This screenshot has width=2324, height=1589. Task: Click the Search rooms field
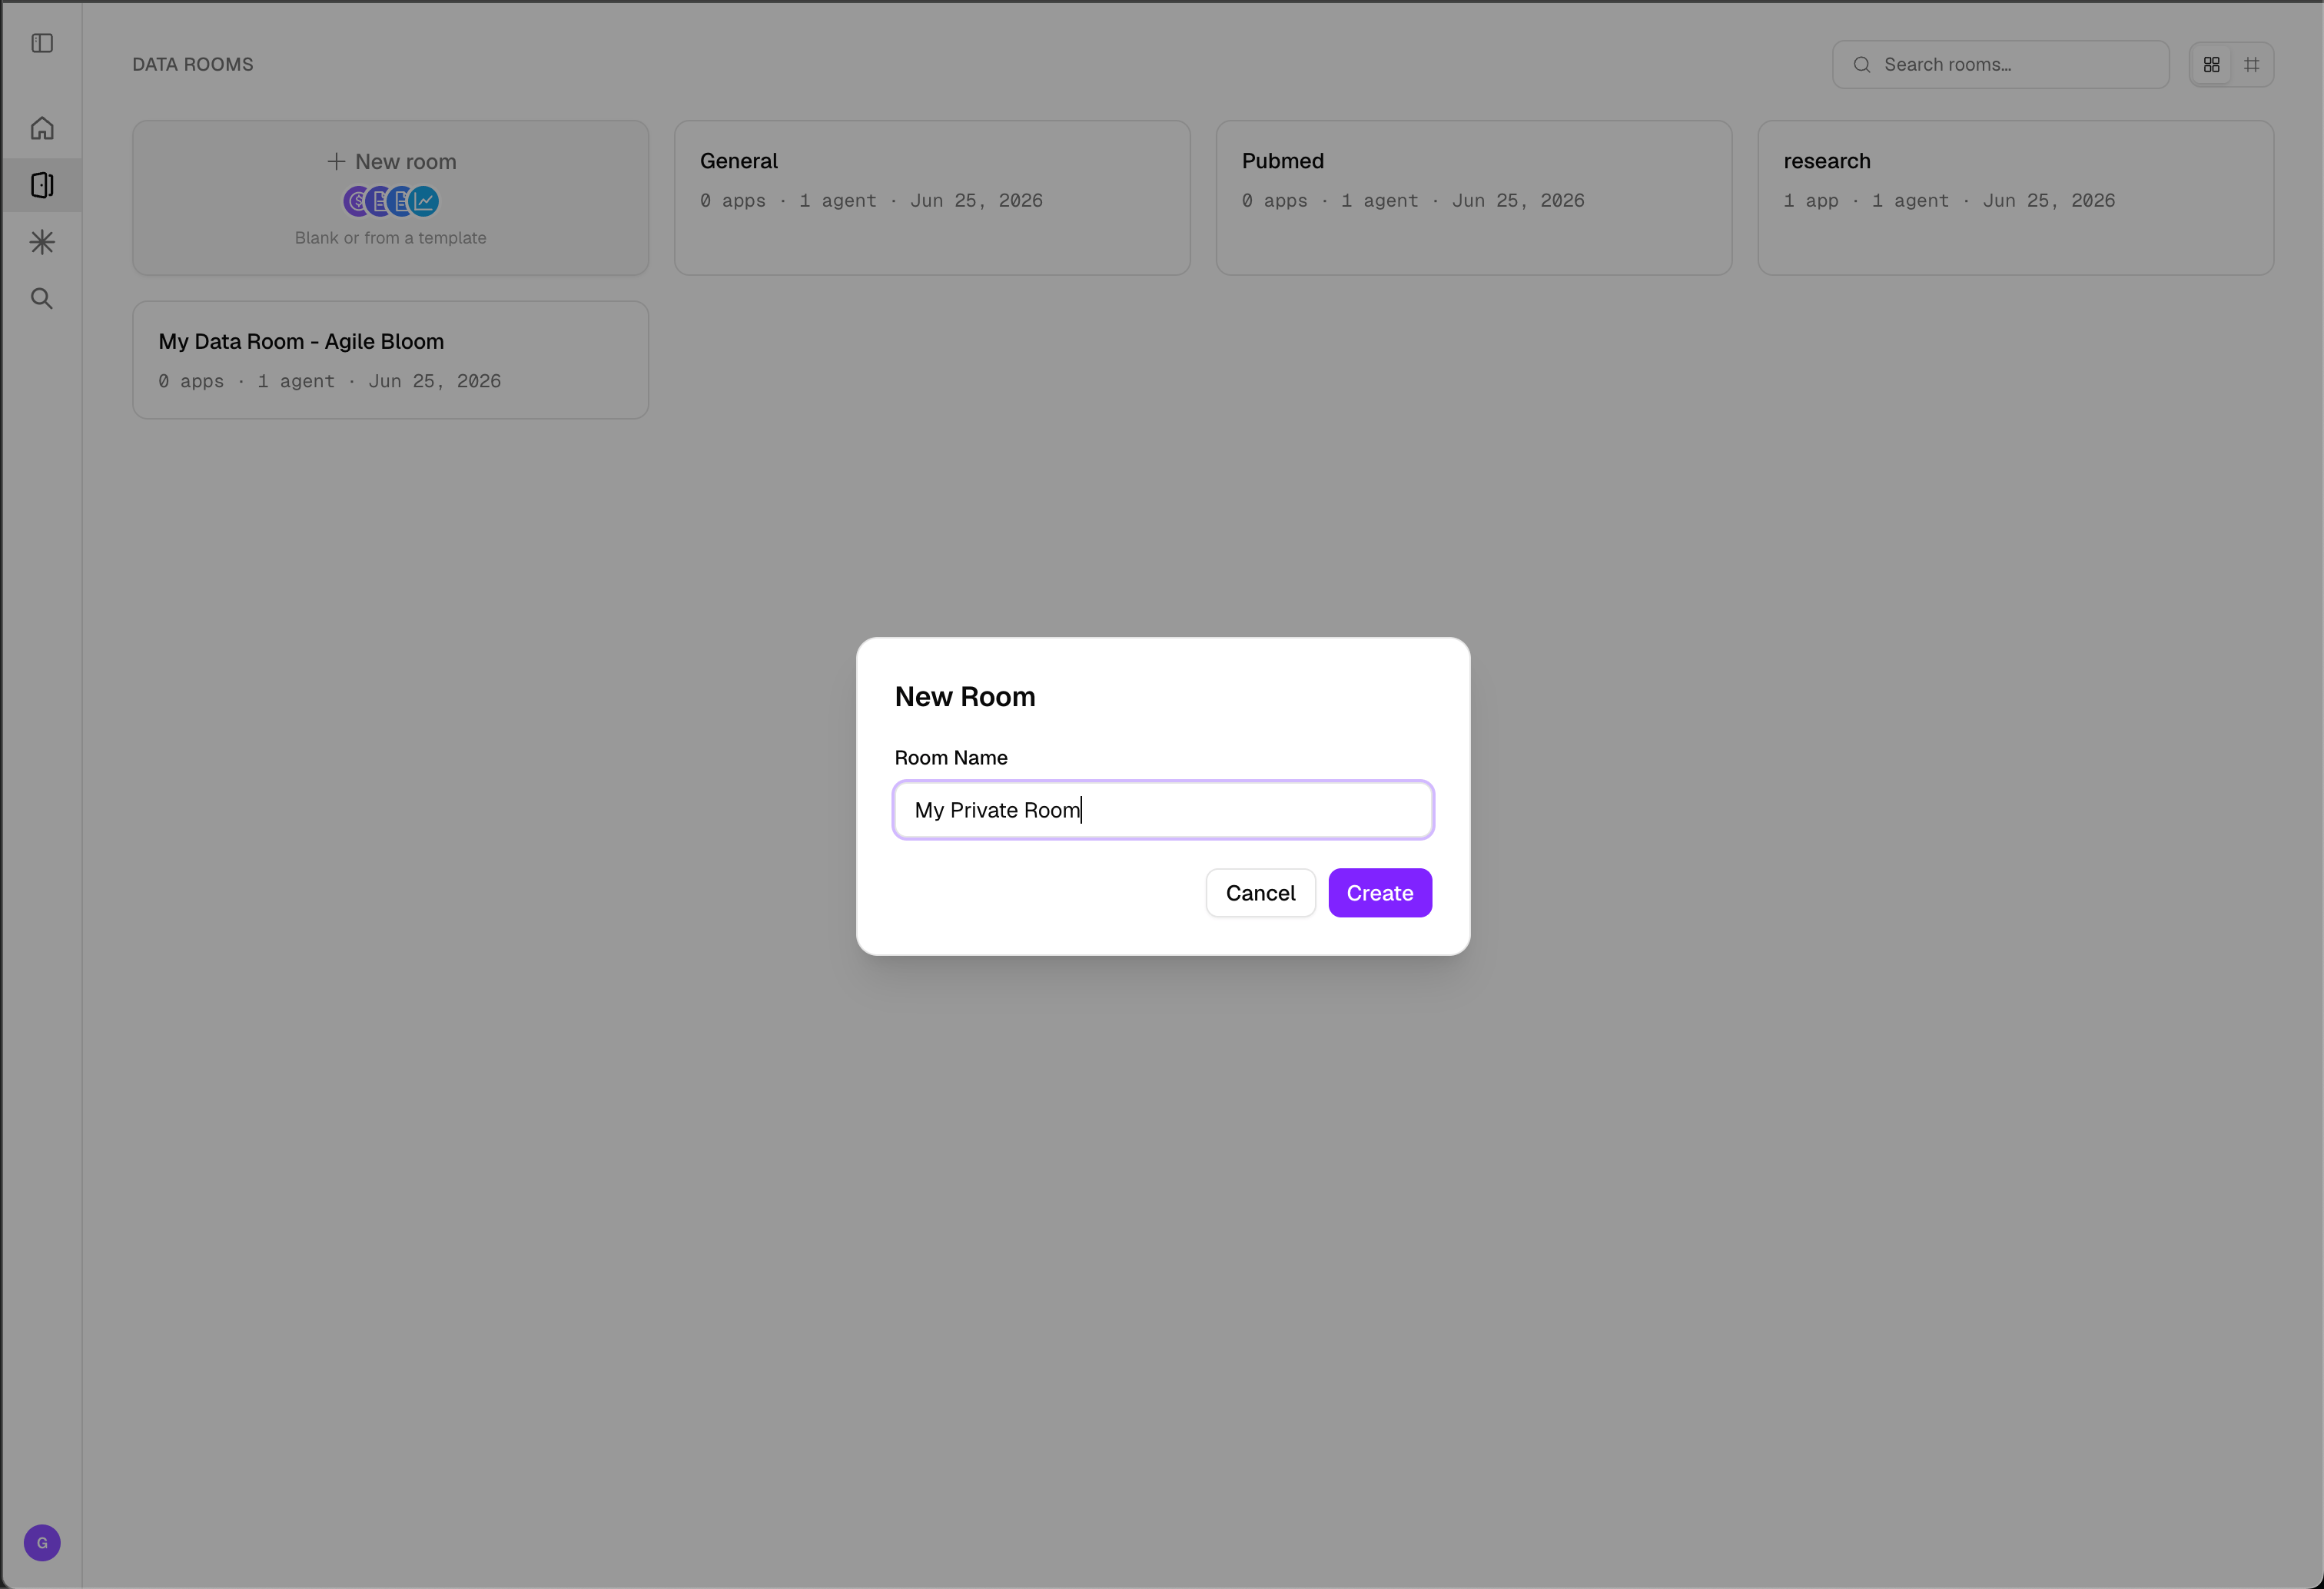2000,64
